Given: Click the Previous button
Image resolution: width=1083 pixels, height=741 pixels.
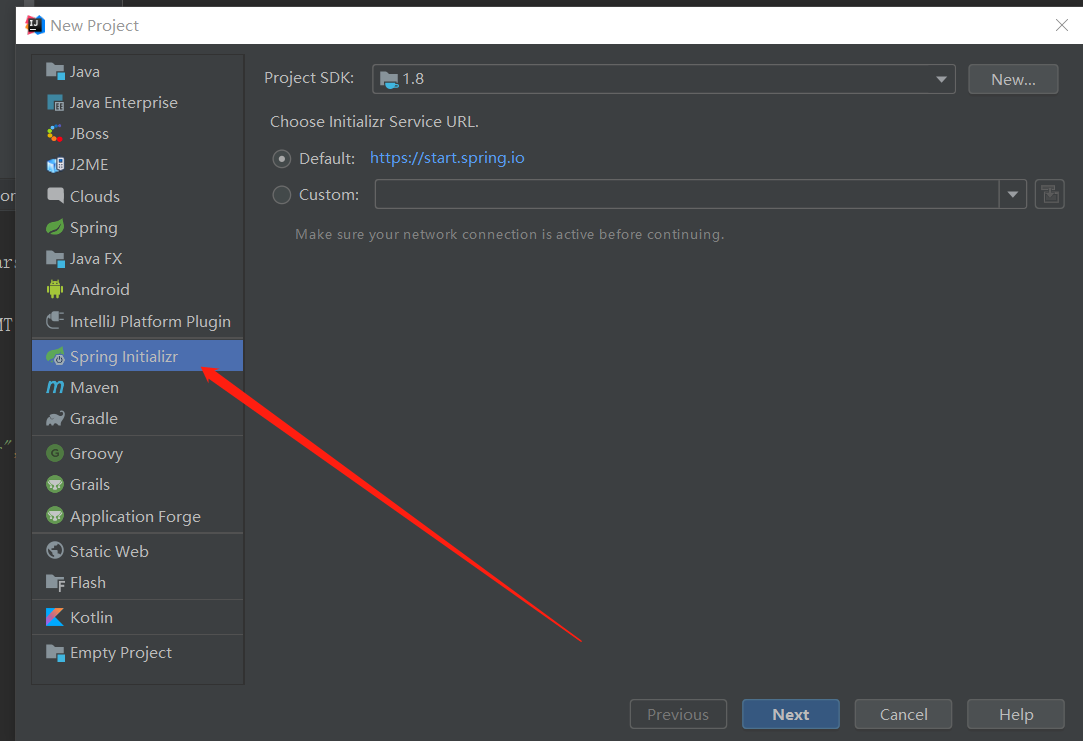Looking at the screenshot, I should point(678,714).
